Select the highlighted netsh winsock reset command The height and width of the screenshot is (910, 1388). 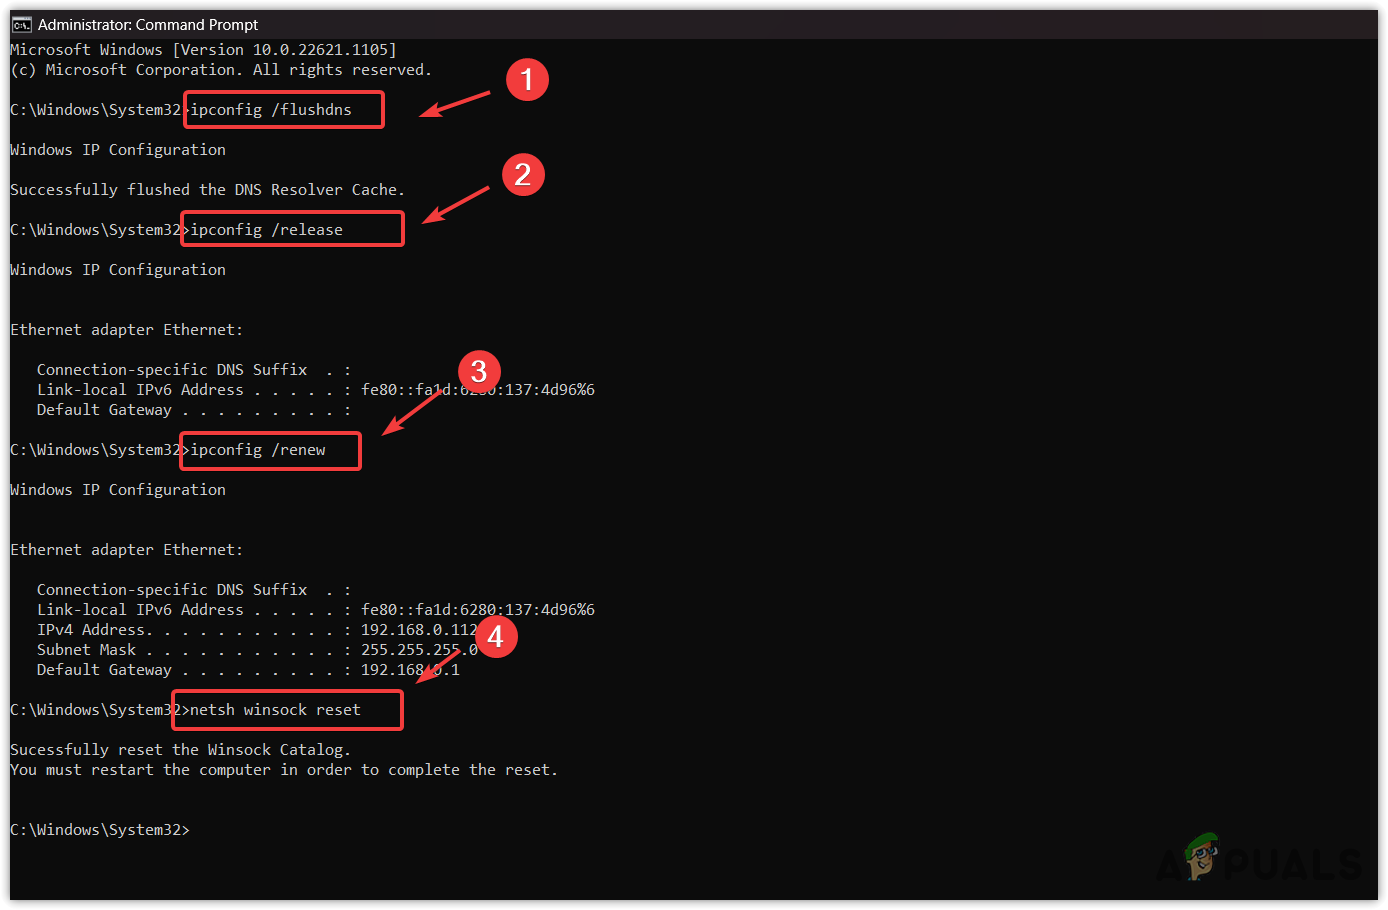tap(286, 709)
